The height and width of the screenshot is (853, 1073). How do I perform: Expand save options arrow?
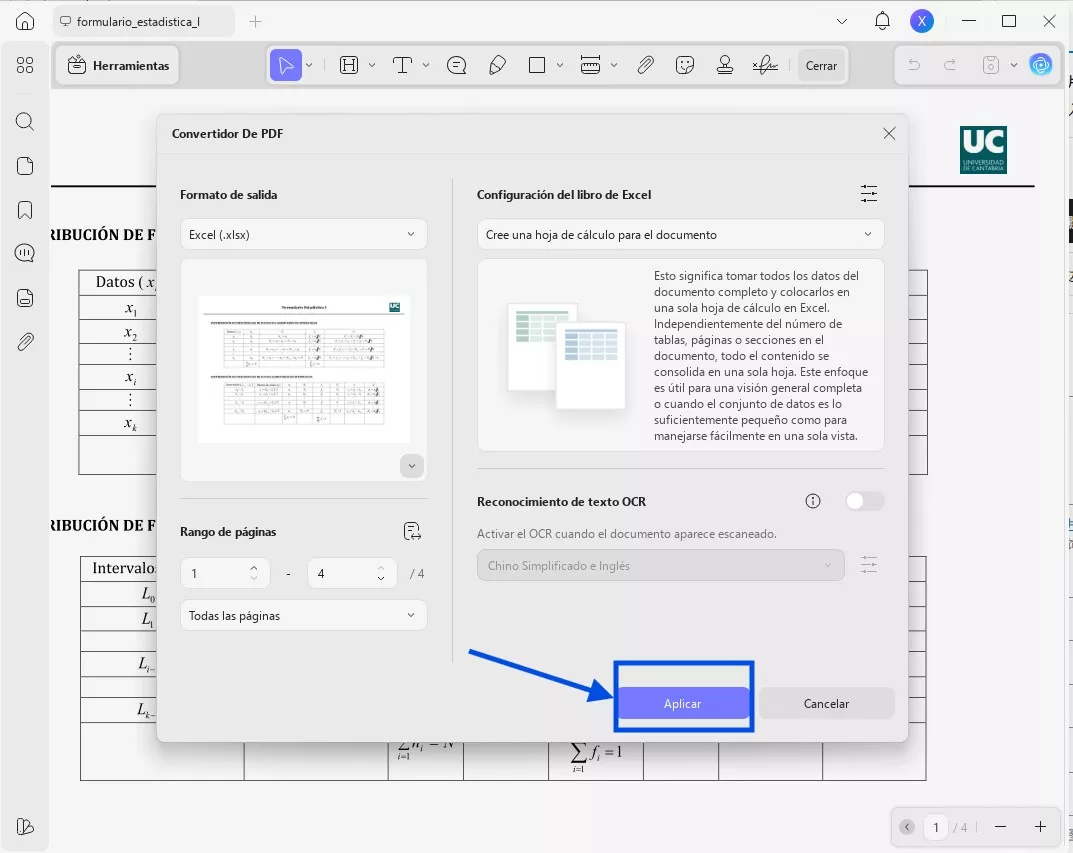click(x=1013, y=66)
